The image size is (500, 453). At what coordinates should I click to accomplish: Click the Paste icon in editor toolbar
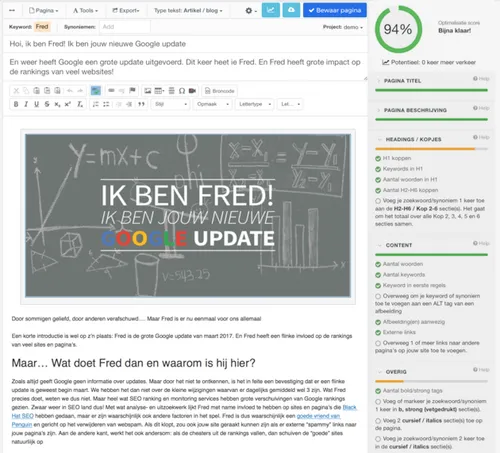click(37, 91)
